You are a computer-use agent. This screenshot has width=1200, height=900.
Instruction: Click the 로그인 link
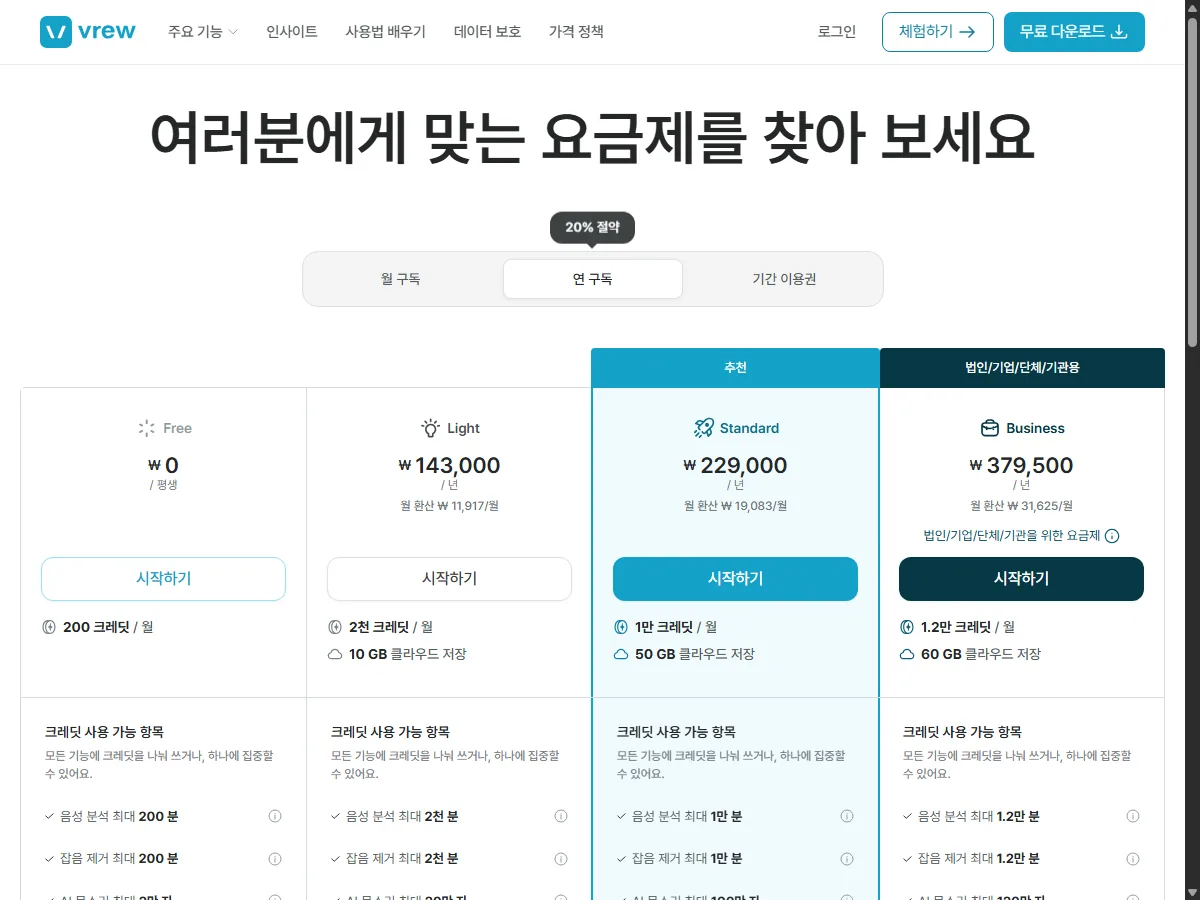(x=837, y=32)
